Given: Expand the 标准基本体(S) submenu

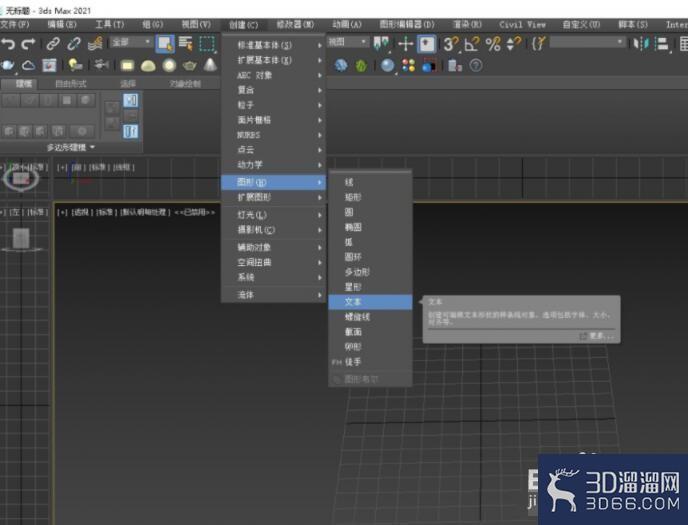Looking at the screenshot, I should pos(273,45).
